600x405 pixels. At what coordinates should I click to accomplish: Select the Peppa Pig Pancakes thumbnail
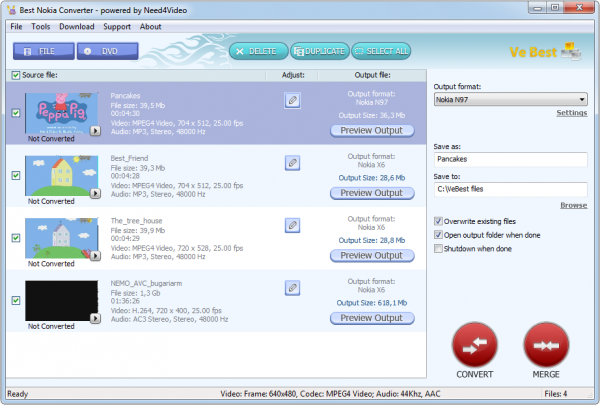(61, 113)
